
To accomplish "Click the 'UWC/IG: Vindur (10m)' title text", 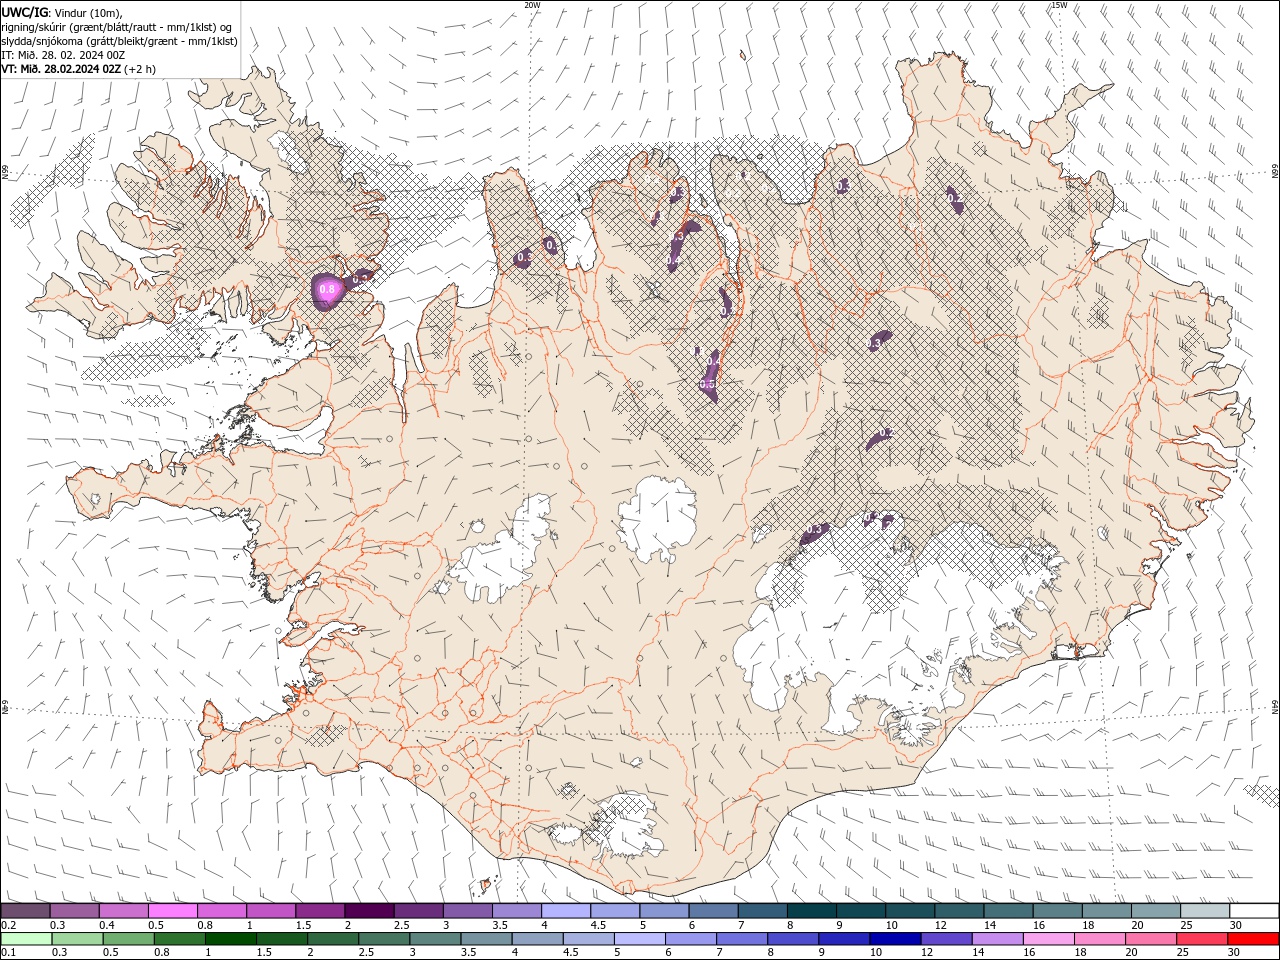I will pos(61,11).
